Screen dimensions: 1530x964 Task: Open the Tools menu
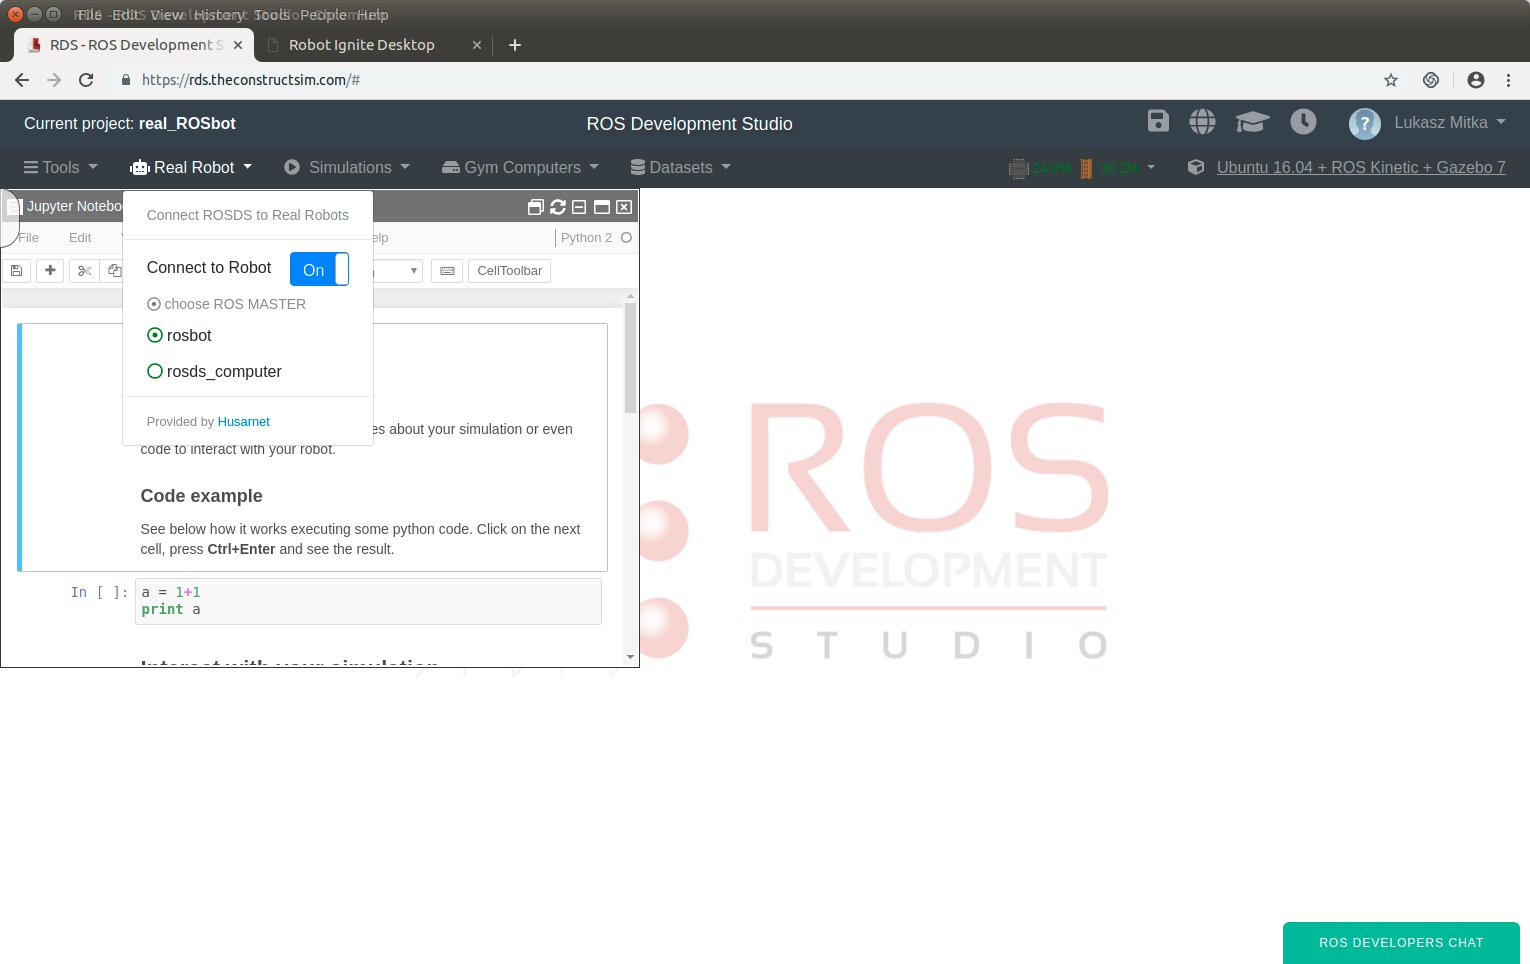pyautogui.click(x=61, y=168)
